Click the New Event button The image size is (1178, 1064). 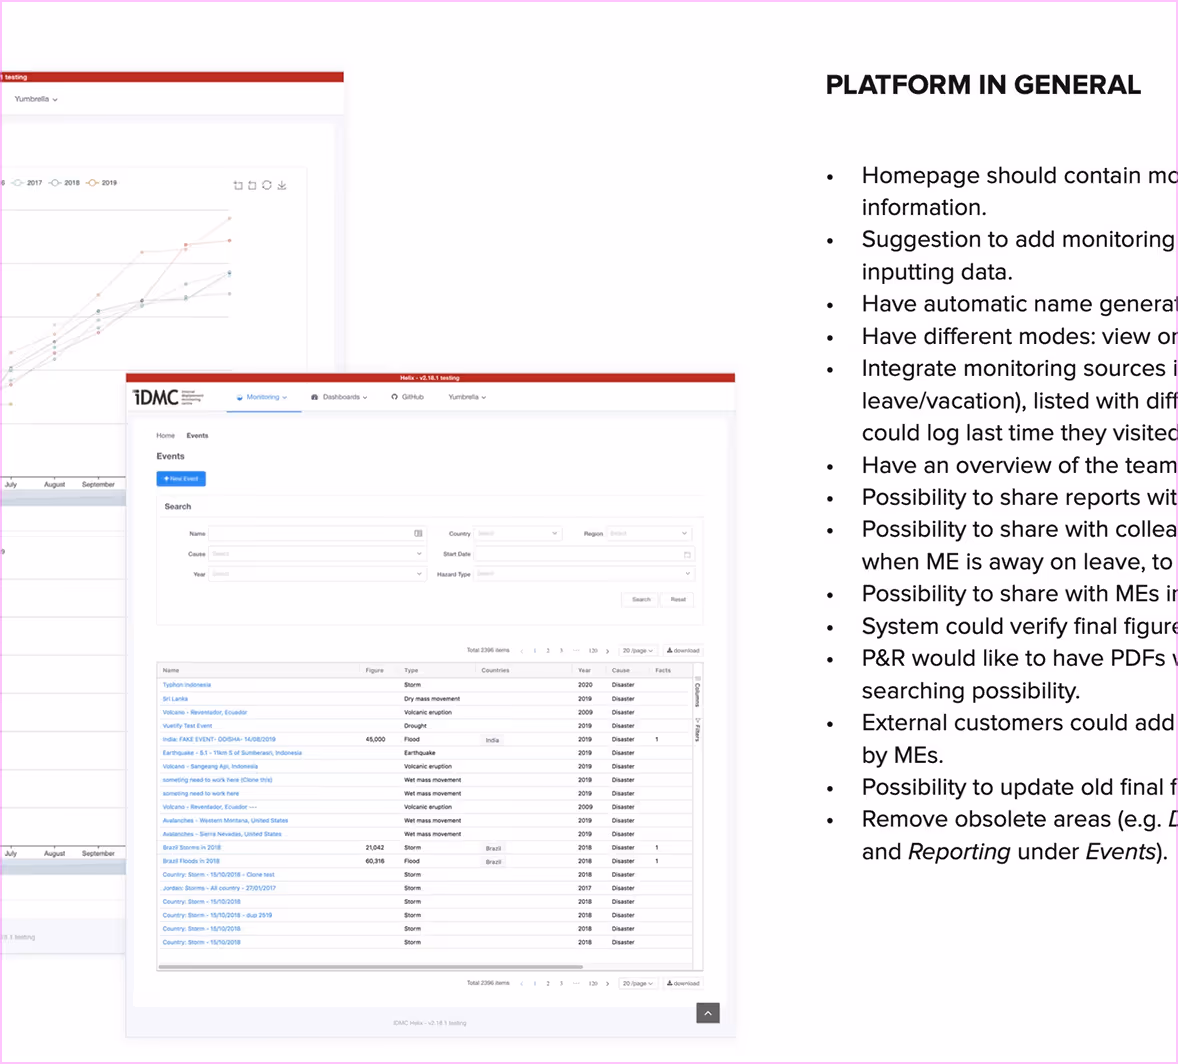click(x=181, y=479)
